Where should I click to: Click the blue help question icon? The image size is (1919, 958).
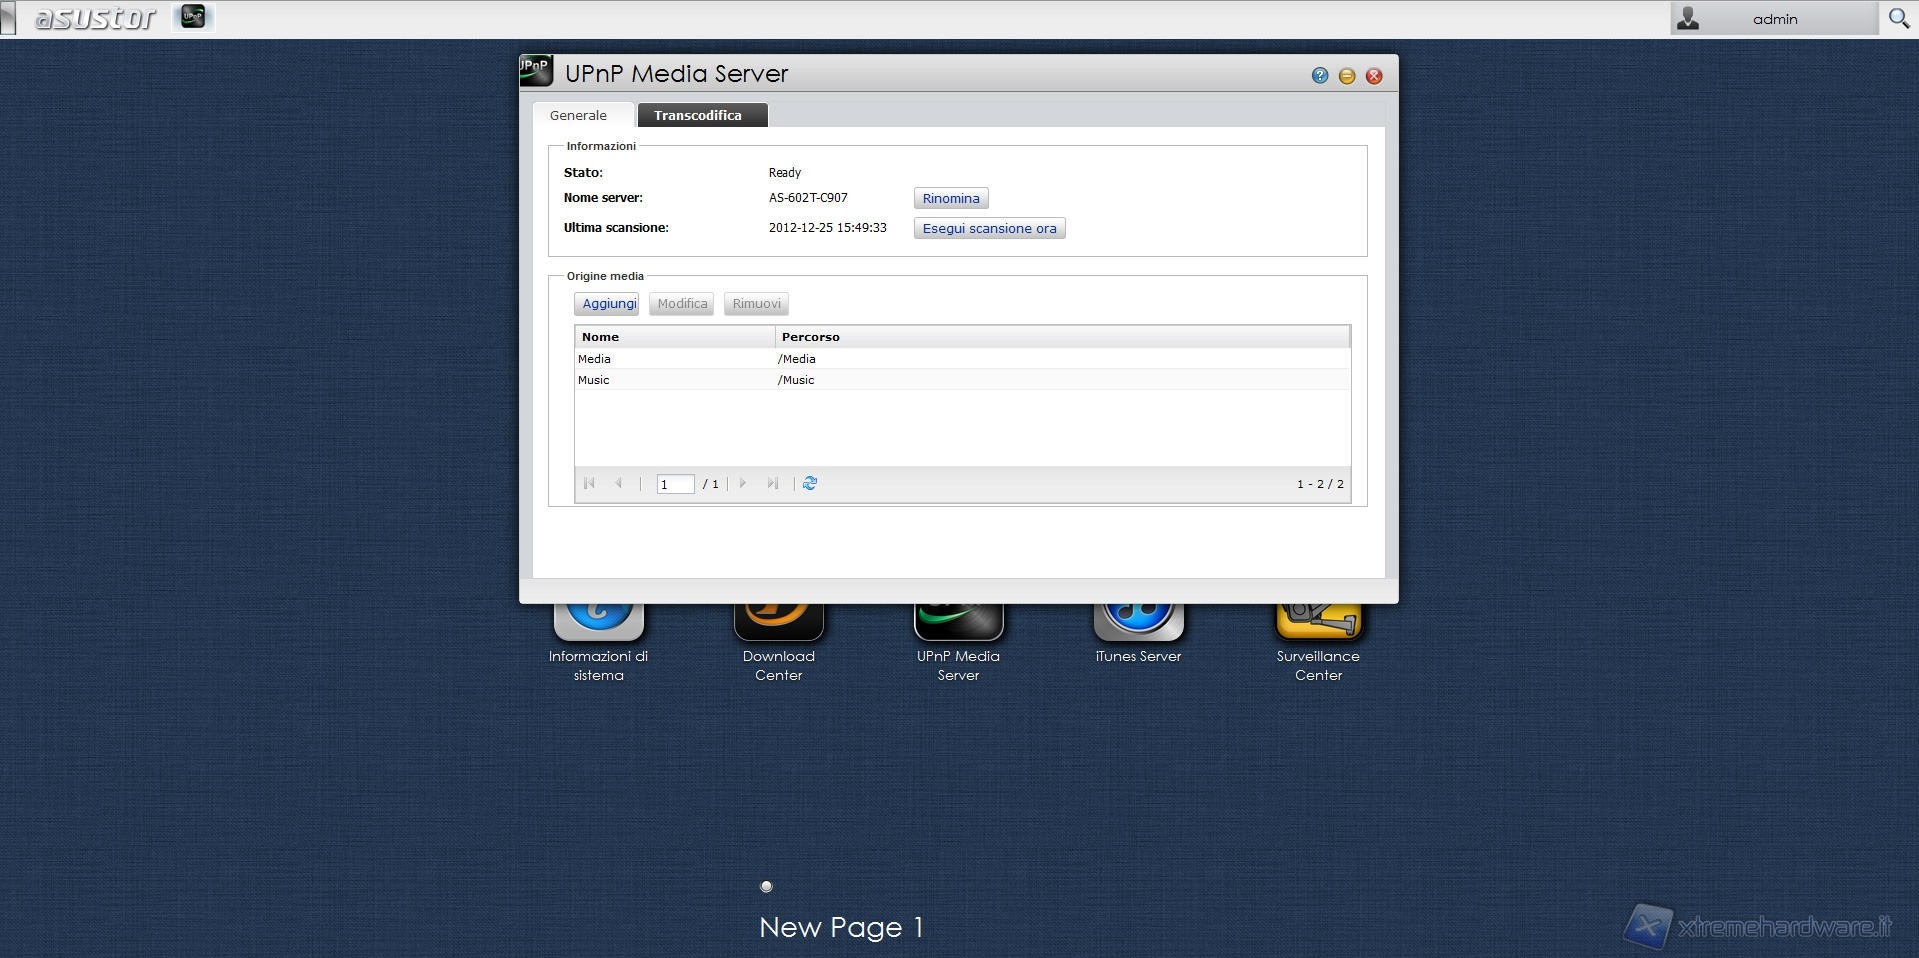tap(1320, 76)
